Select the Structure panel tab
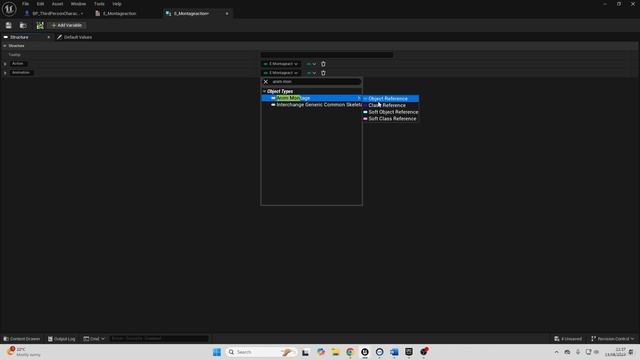This screenshot has height=360, width=640. pyautogui.click(x=19, y=37)
